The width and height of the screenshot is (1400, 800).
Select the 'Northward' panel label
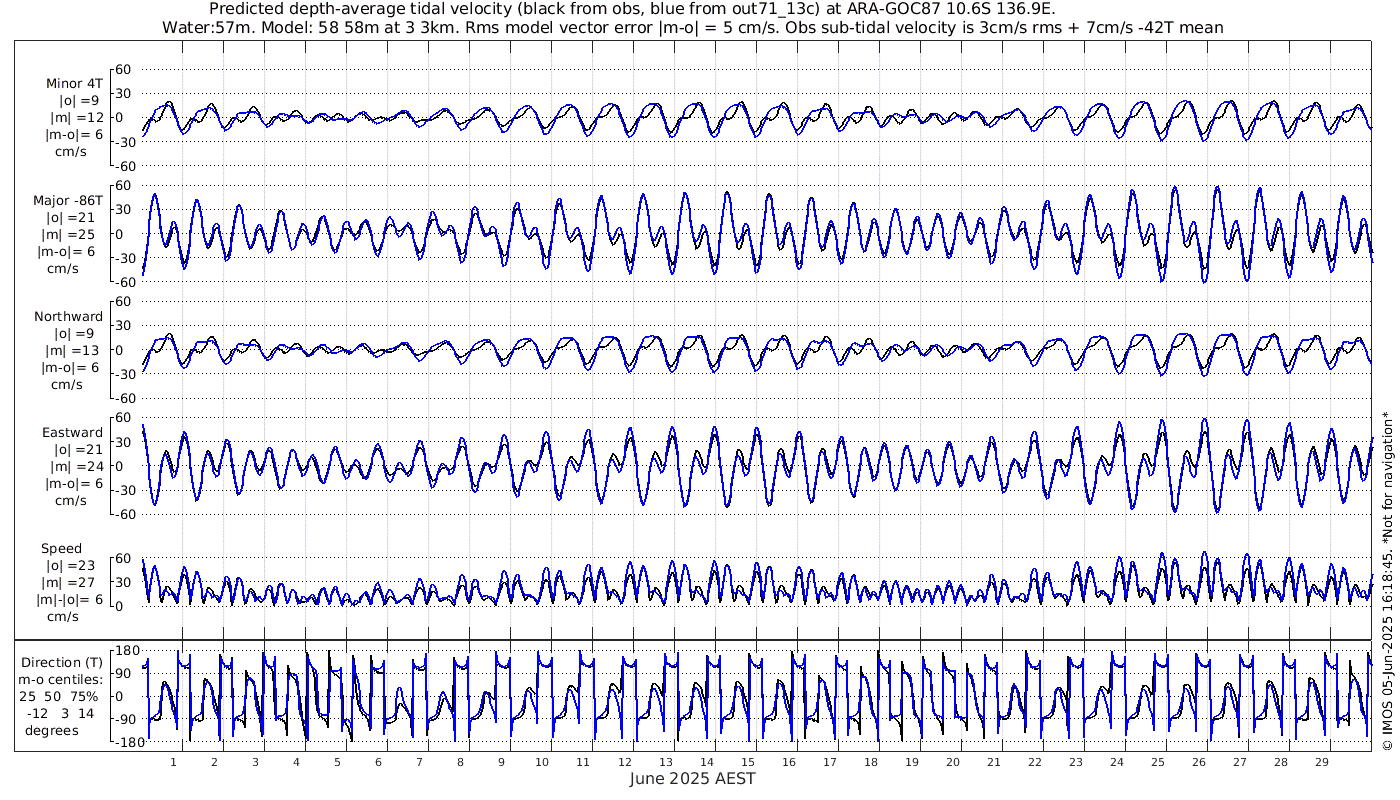(x=68, y=316)
